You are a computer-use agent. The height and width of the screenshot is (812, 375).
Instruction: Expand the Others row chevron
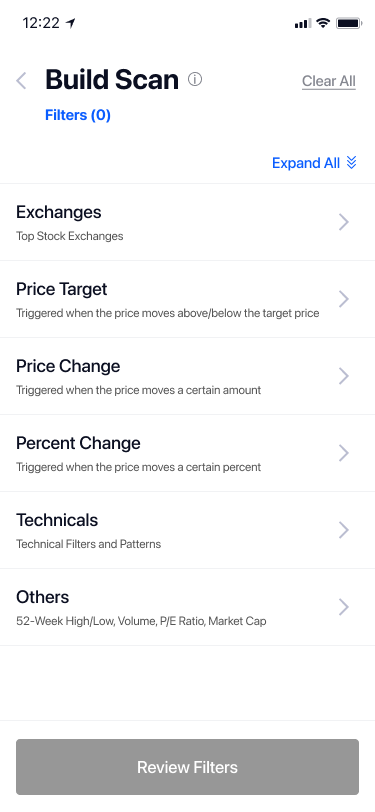(x=343, y=606)
